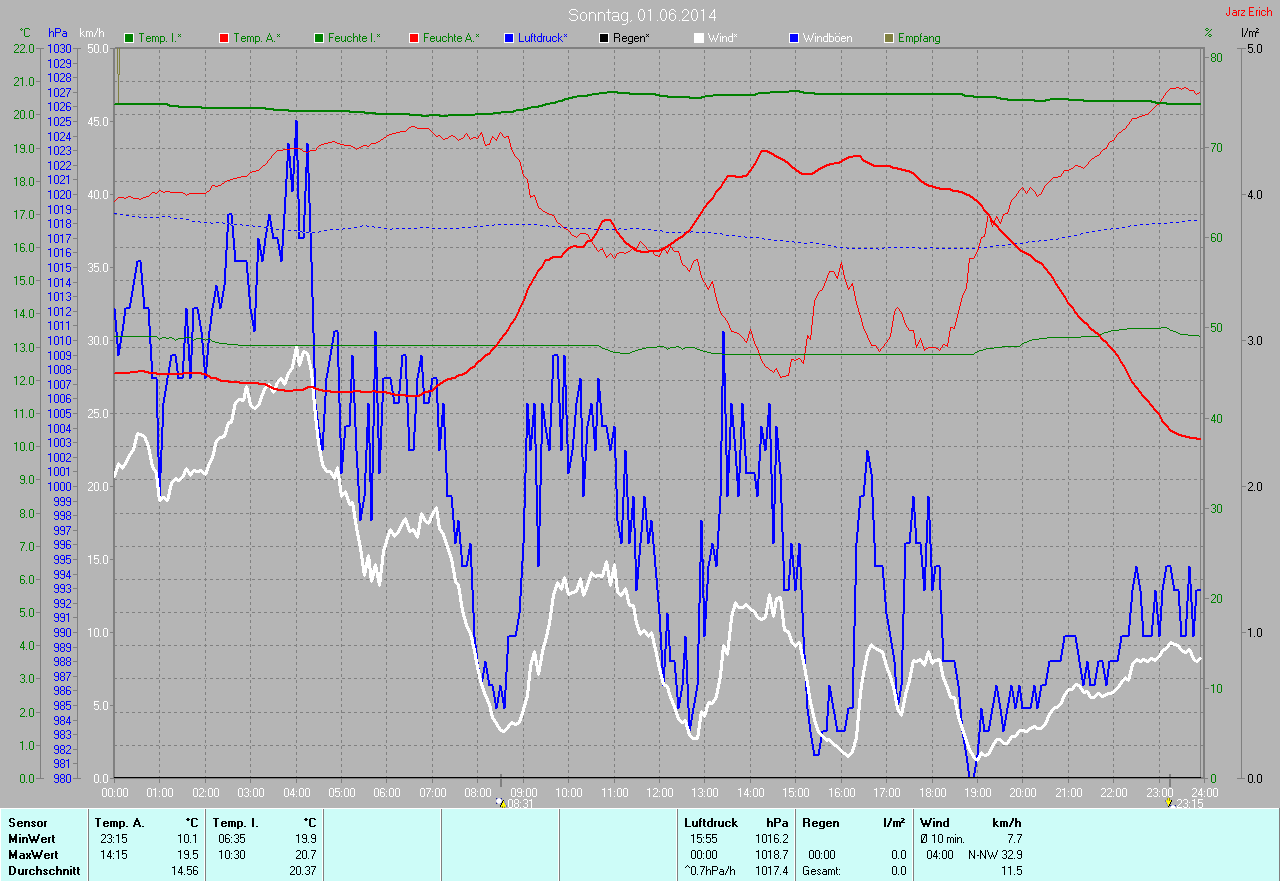Click the 'Sensor' header in the summary table
1280x881 pixels.
27,823
